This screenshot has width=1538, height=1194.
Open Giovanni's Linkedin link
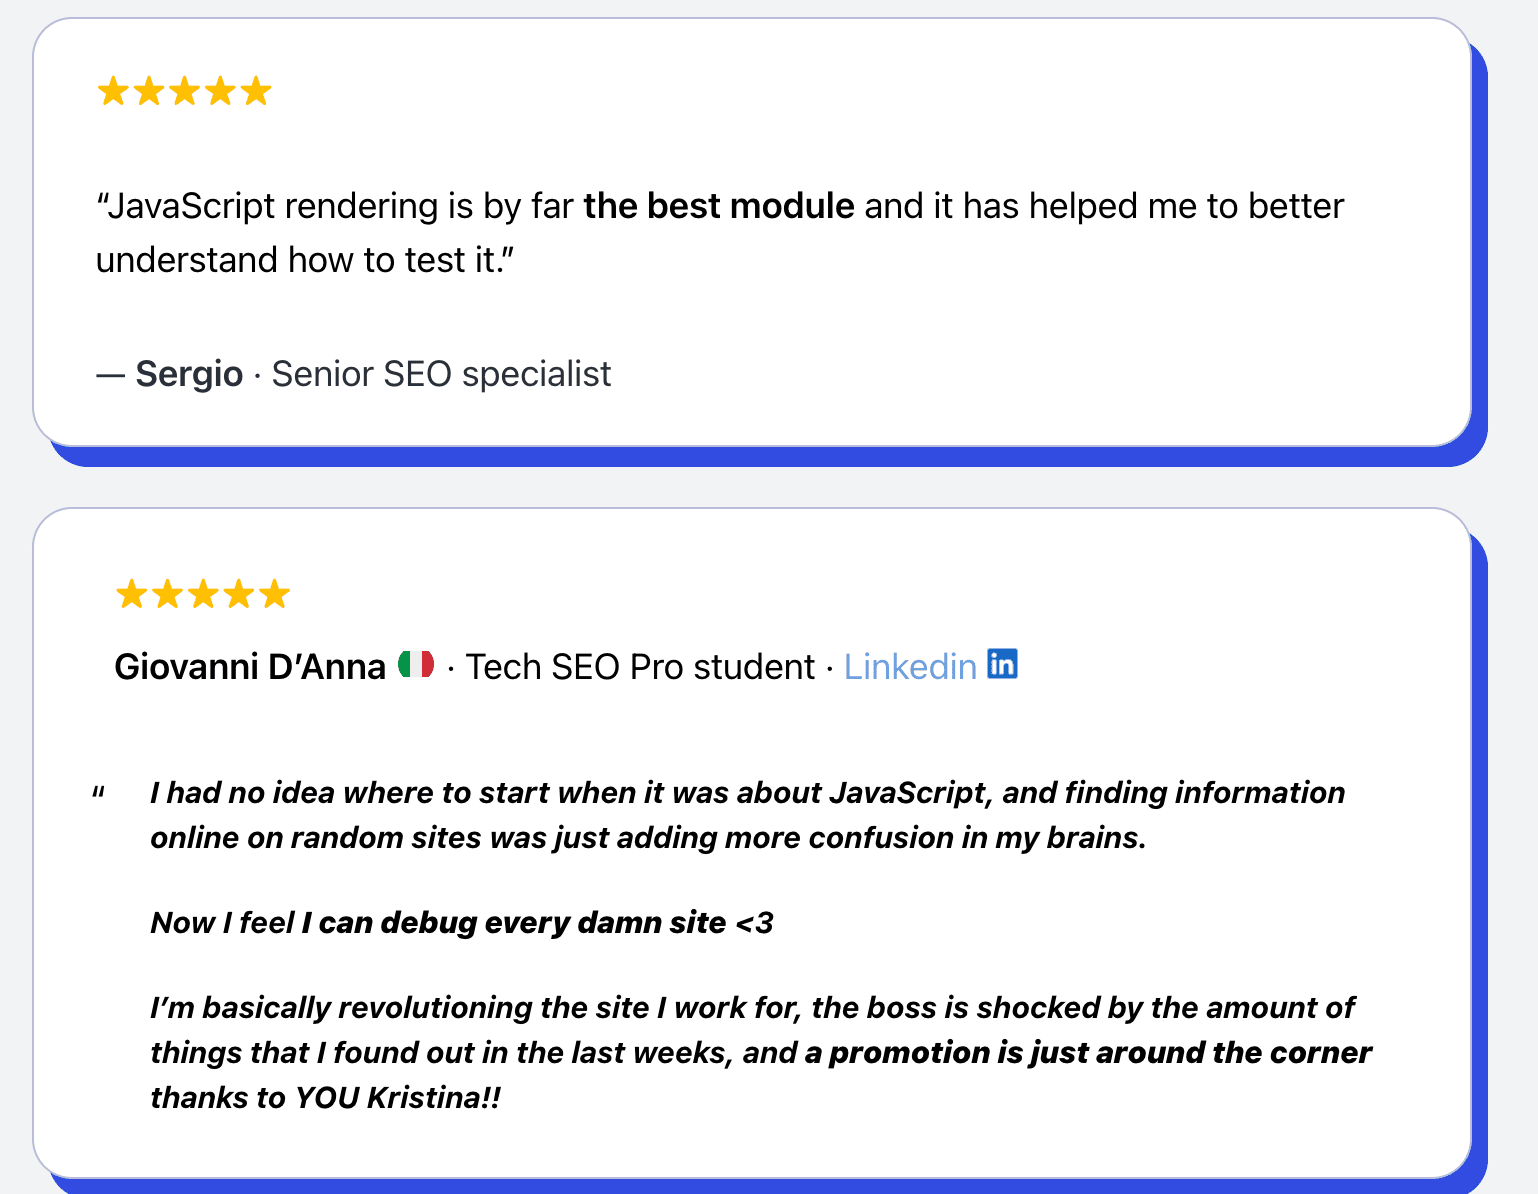pos(910,667)
